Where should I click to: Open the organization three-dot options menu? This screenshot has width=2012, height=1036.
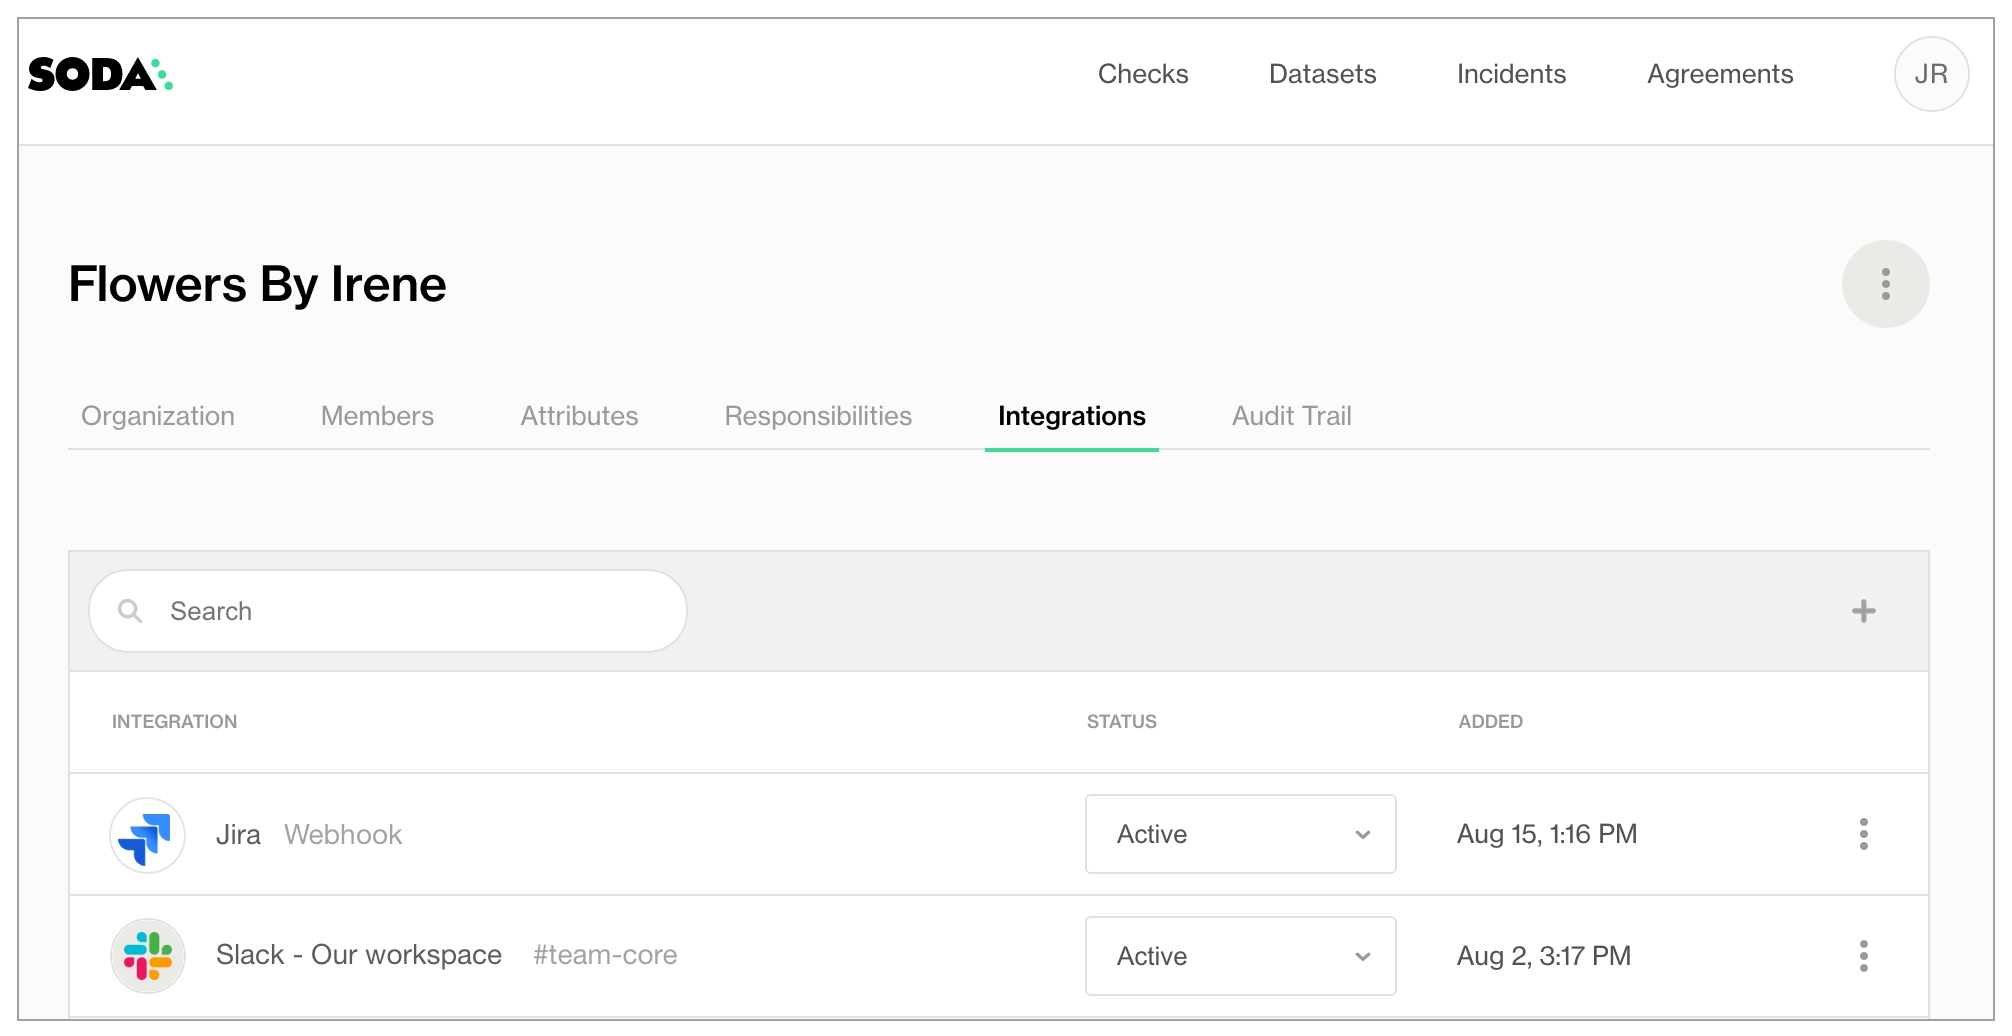coord(1885,284)
